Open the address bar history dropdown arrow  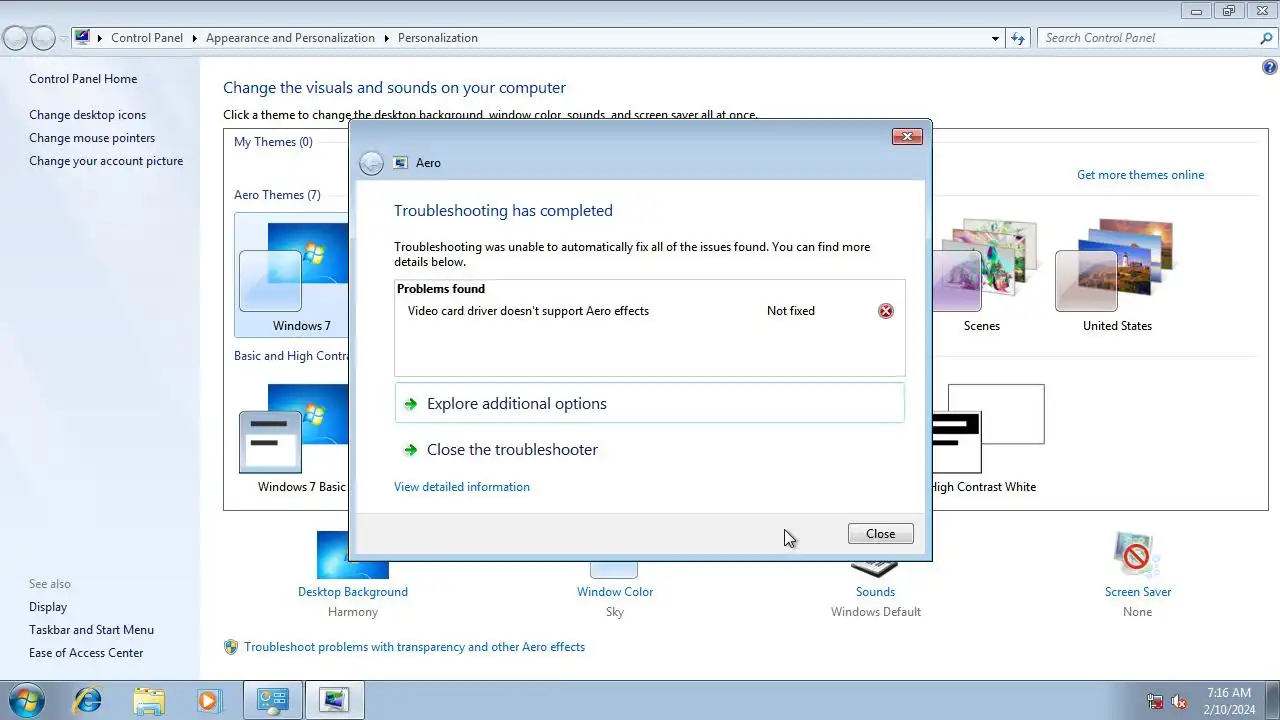tap(995, 38)
